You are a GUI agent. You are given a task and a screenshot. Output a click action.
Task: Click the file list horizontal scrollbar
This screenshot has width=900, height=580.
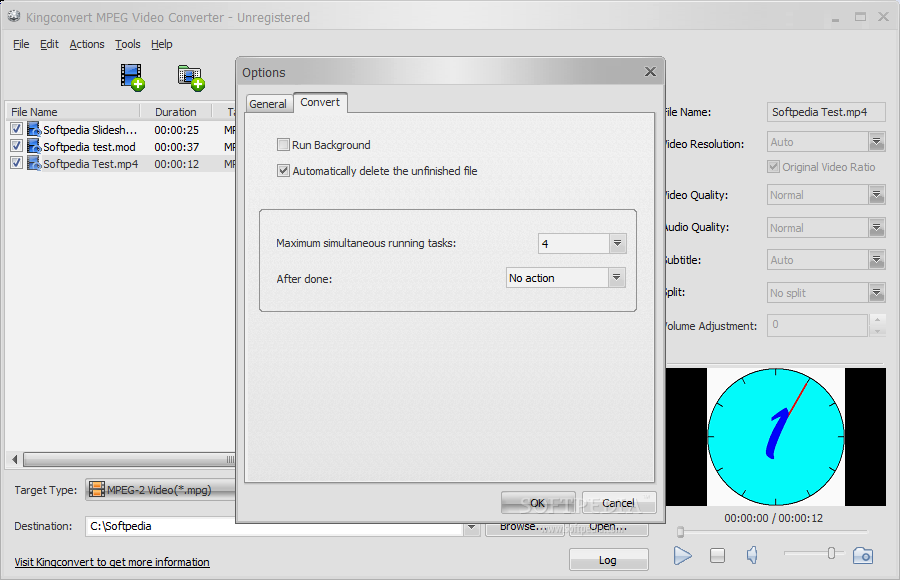click(129, 459)
